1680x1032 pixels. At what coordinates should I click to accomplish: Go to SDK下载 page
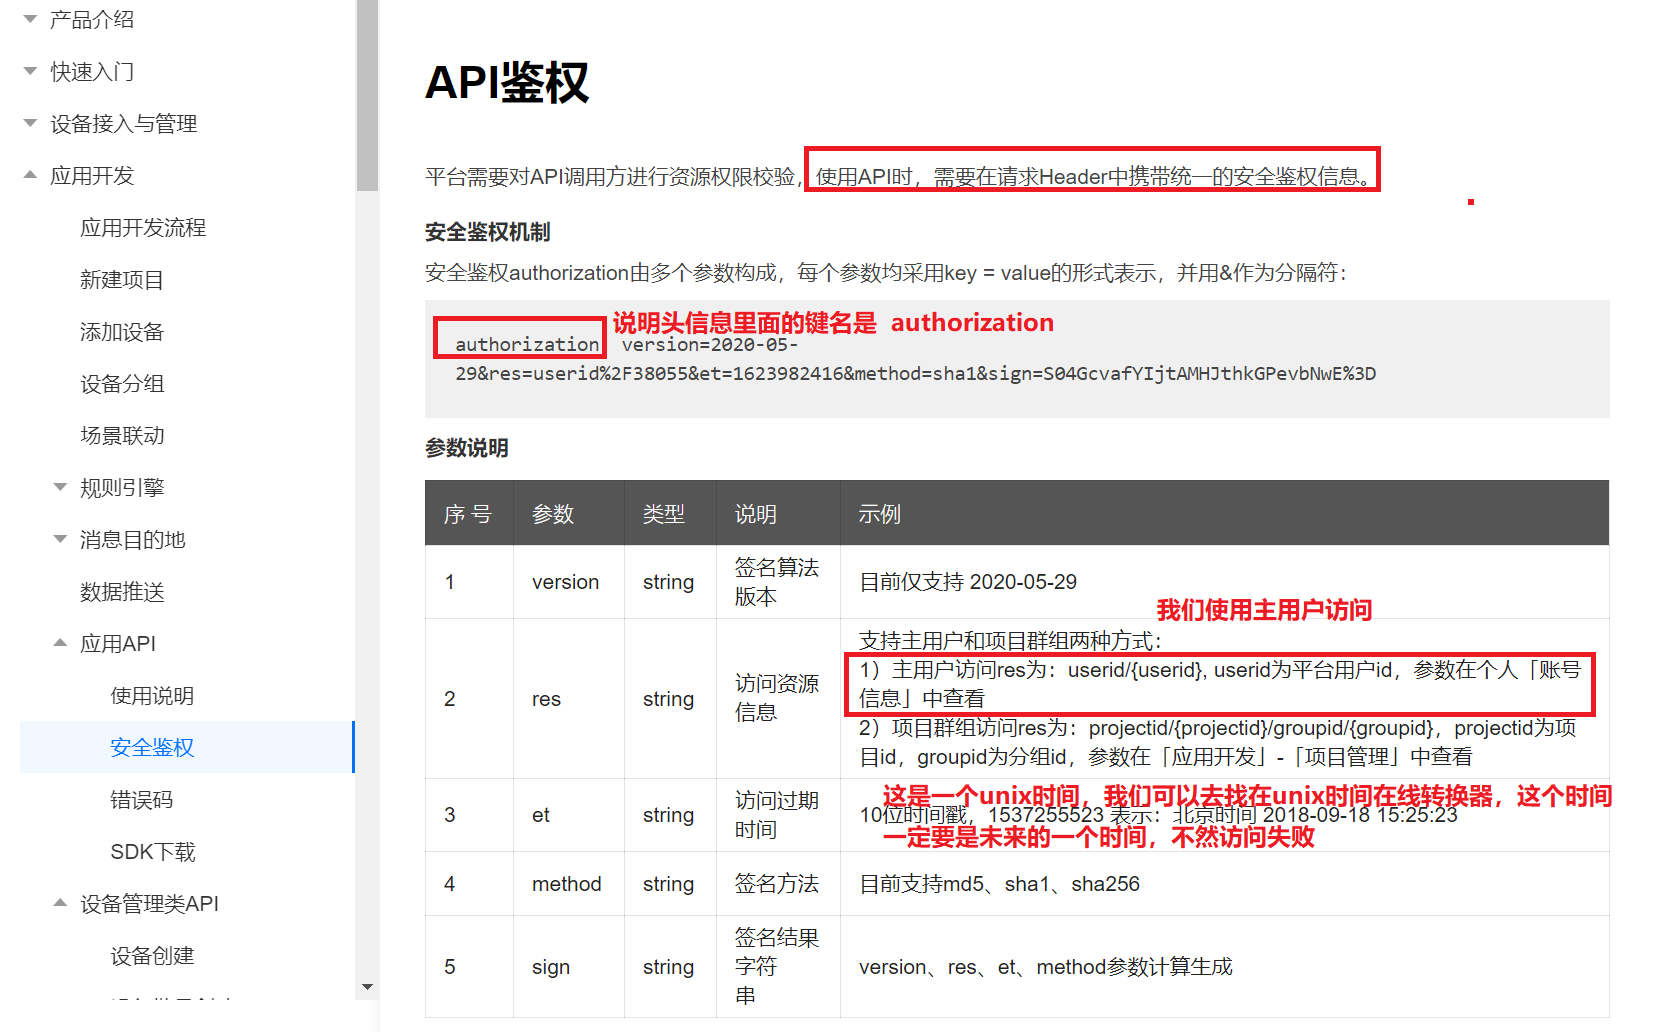153,852
